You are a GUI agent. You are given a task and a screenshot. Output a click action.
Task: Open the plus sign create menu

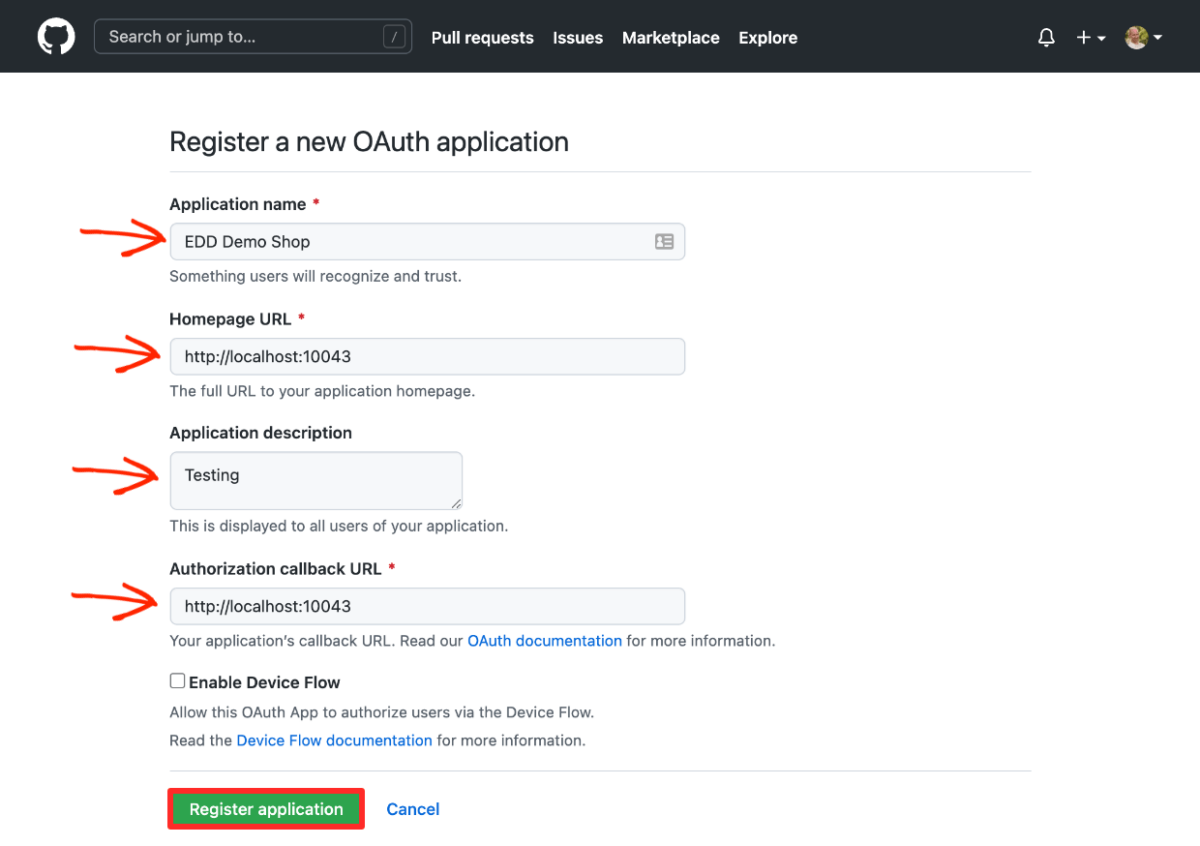point(1082,37)
